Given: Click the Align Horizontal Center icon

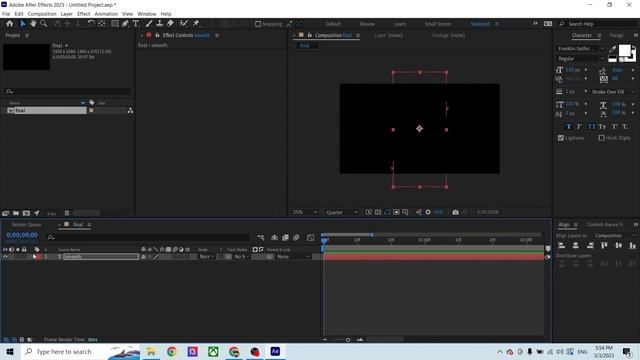Looking at the screenshot, I should click(576, 245).
